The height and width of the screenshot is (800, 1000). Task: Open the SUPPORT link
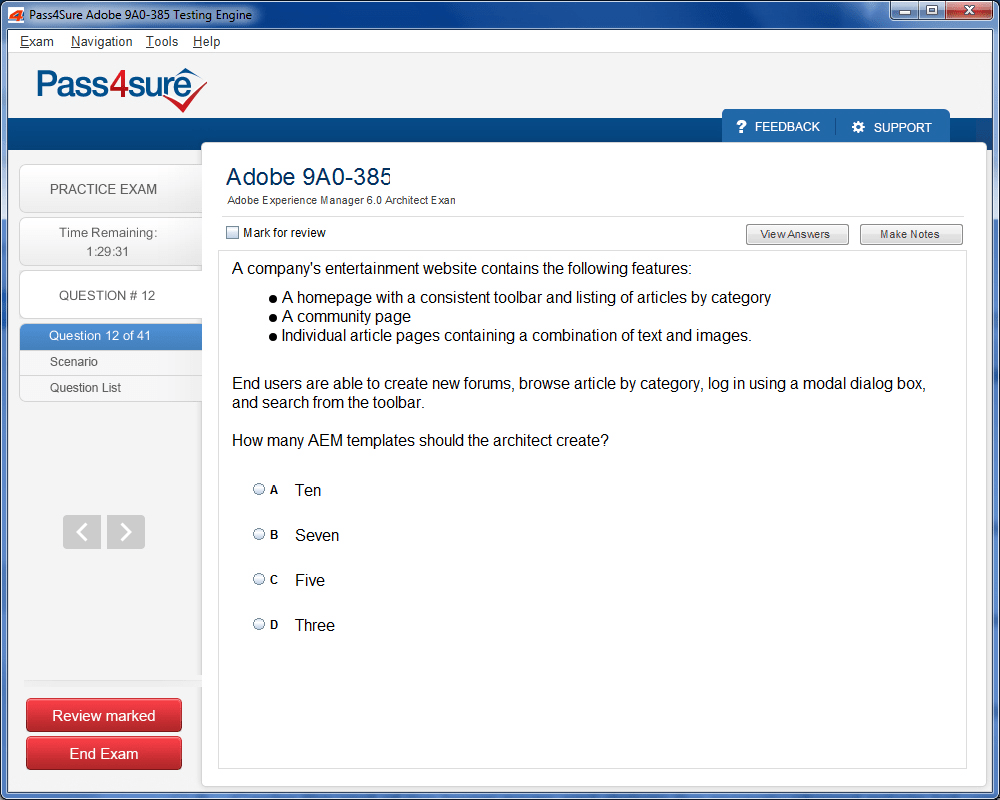tap(902, 128)
